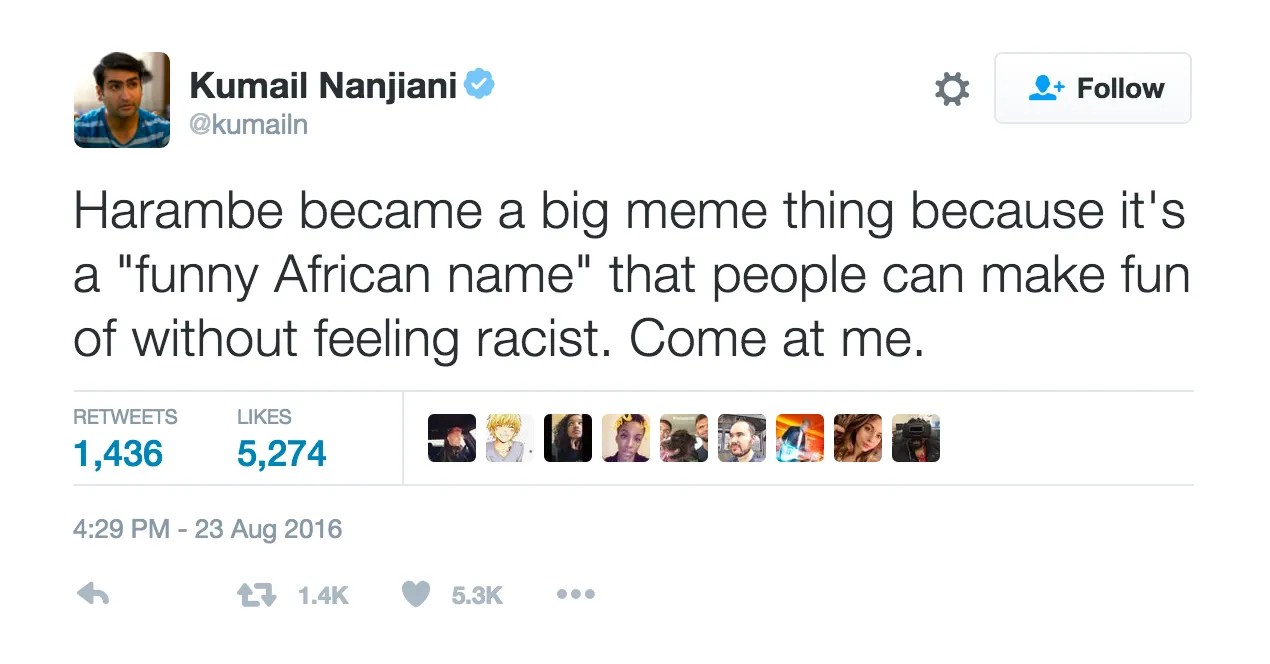This screenshot has width=1270, height=664.
Task: Click the retweet count of 1.4K
Action: (321, 593)
